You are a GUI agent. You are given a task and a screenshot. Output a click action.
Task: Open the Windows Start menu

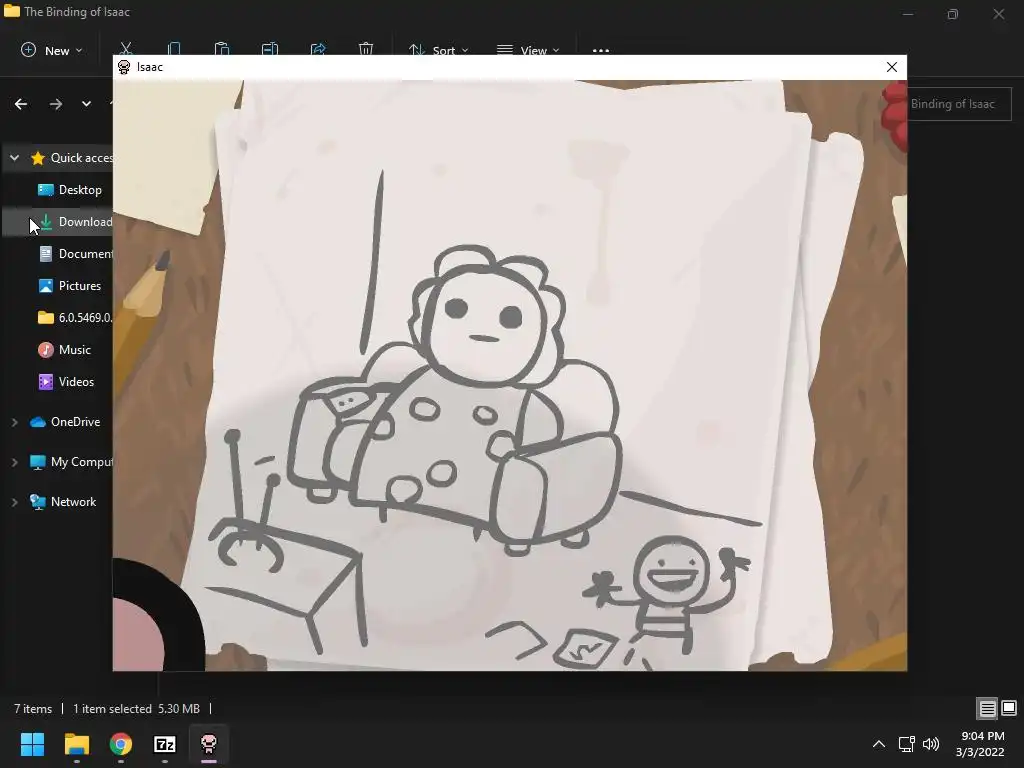click(x=32, y=744)
